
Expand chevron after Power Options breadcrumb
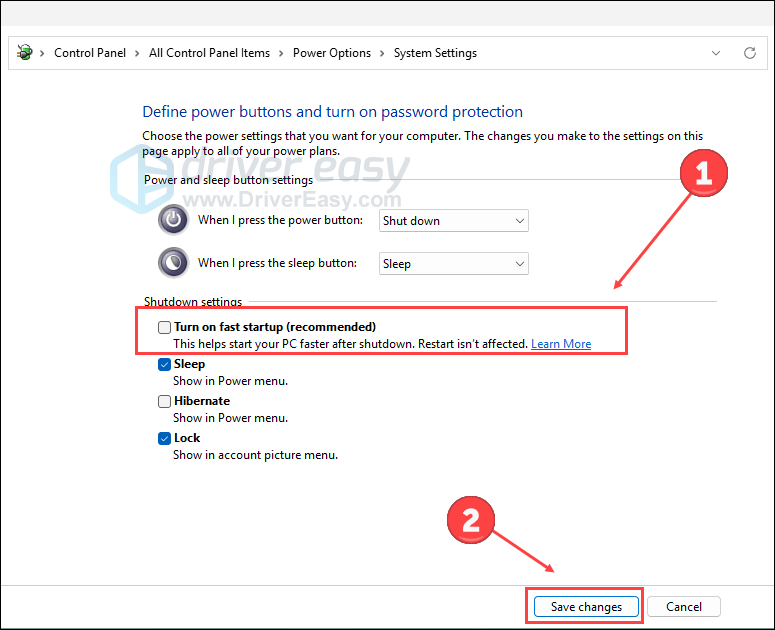click(x=383, y=53)
